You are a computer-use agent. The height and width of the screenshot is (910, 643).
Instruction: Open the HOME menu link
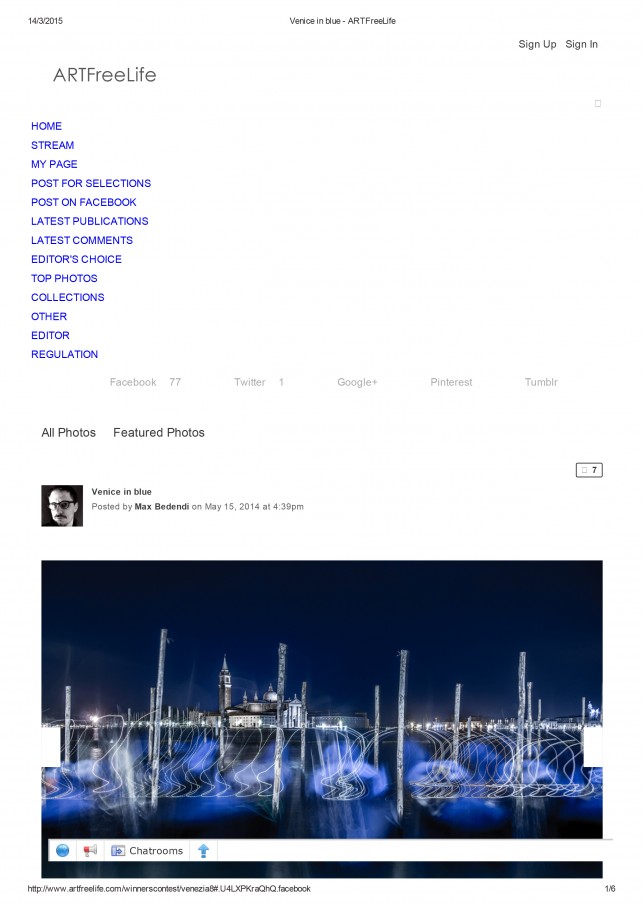pyautogui.click(x=46, y=126)
